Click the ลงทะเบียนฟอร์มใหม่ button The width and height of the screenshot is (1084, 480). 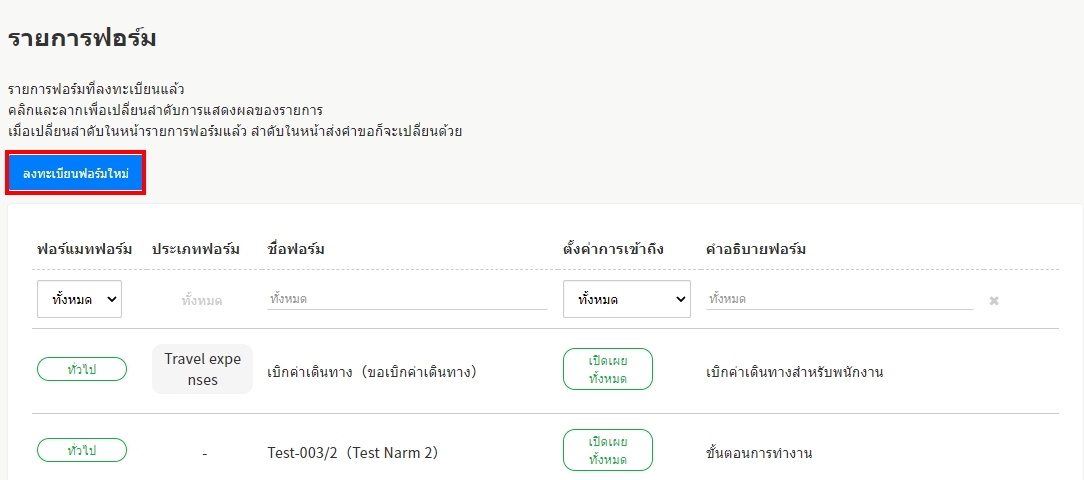76,173
